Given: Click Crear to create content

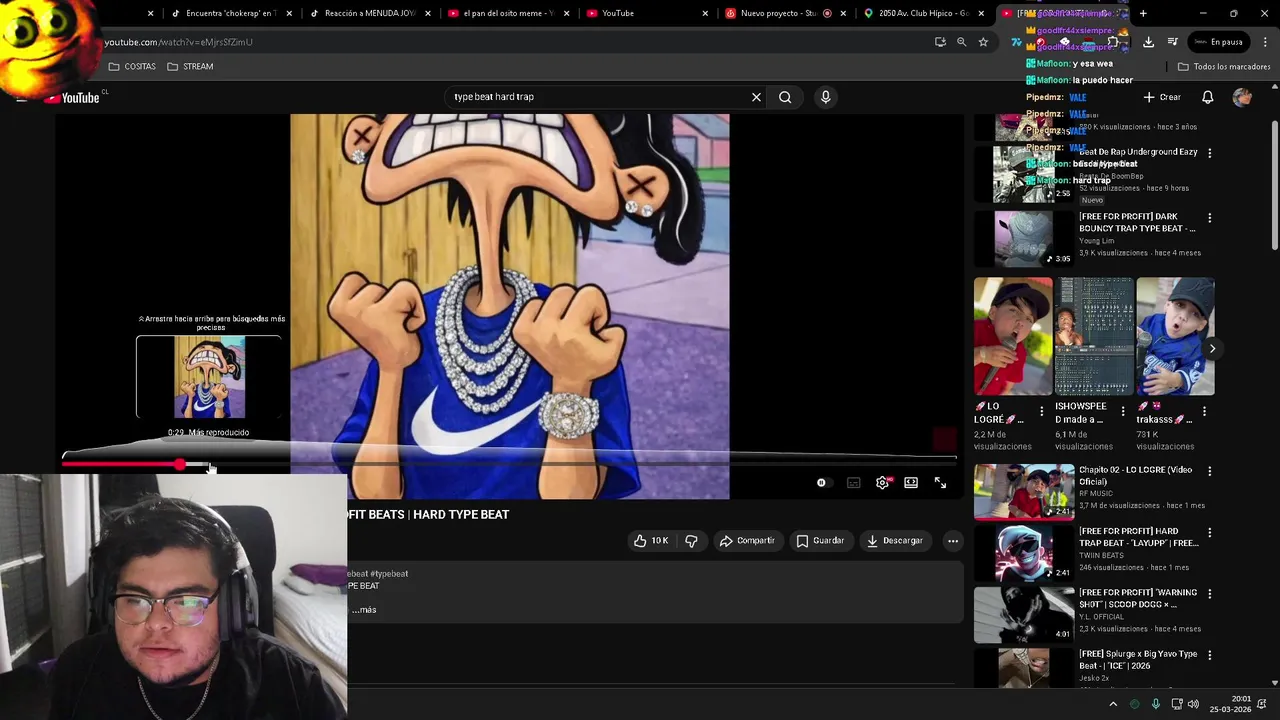Looking at the screenshot, I should [x=1162, y=97].
